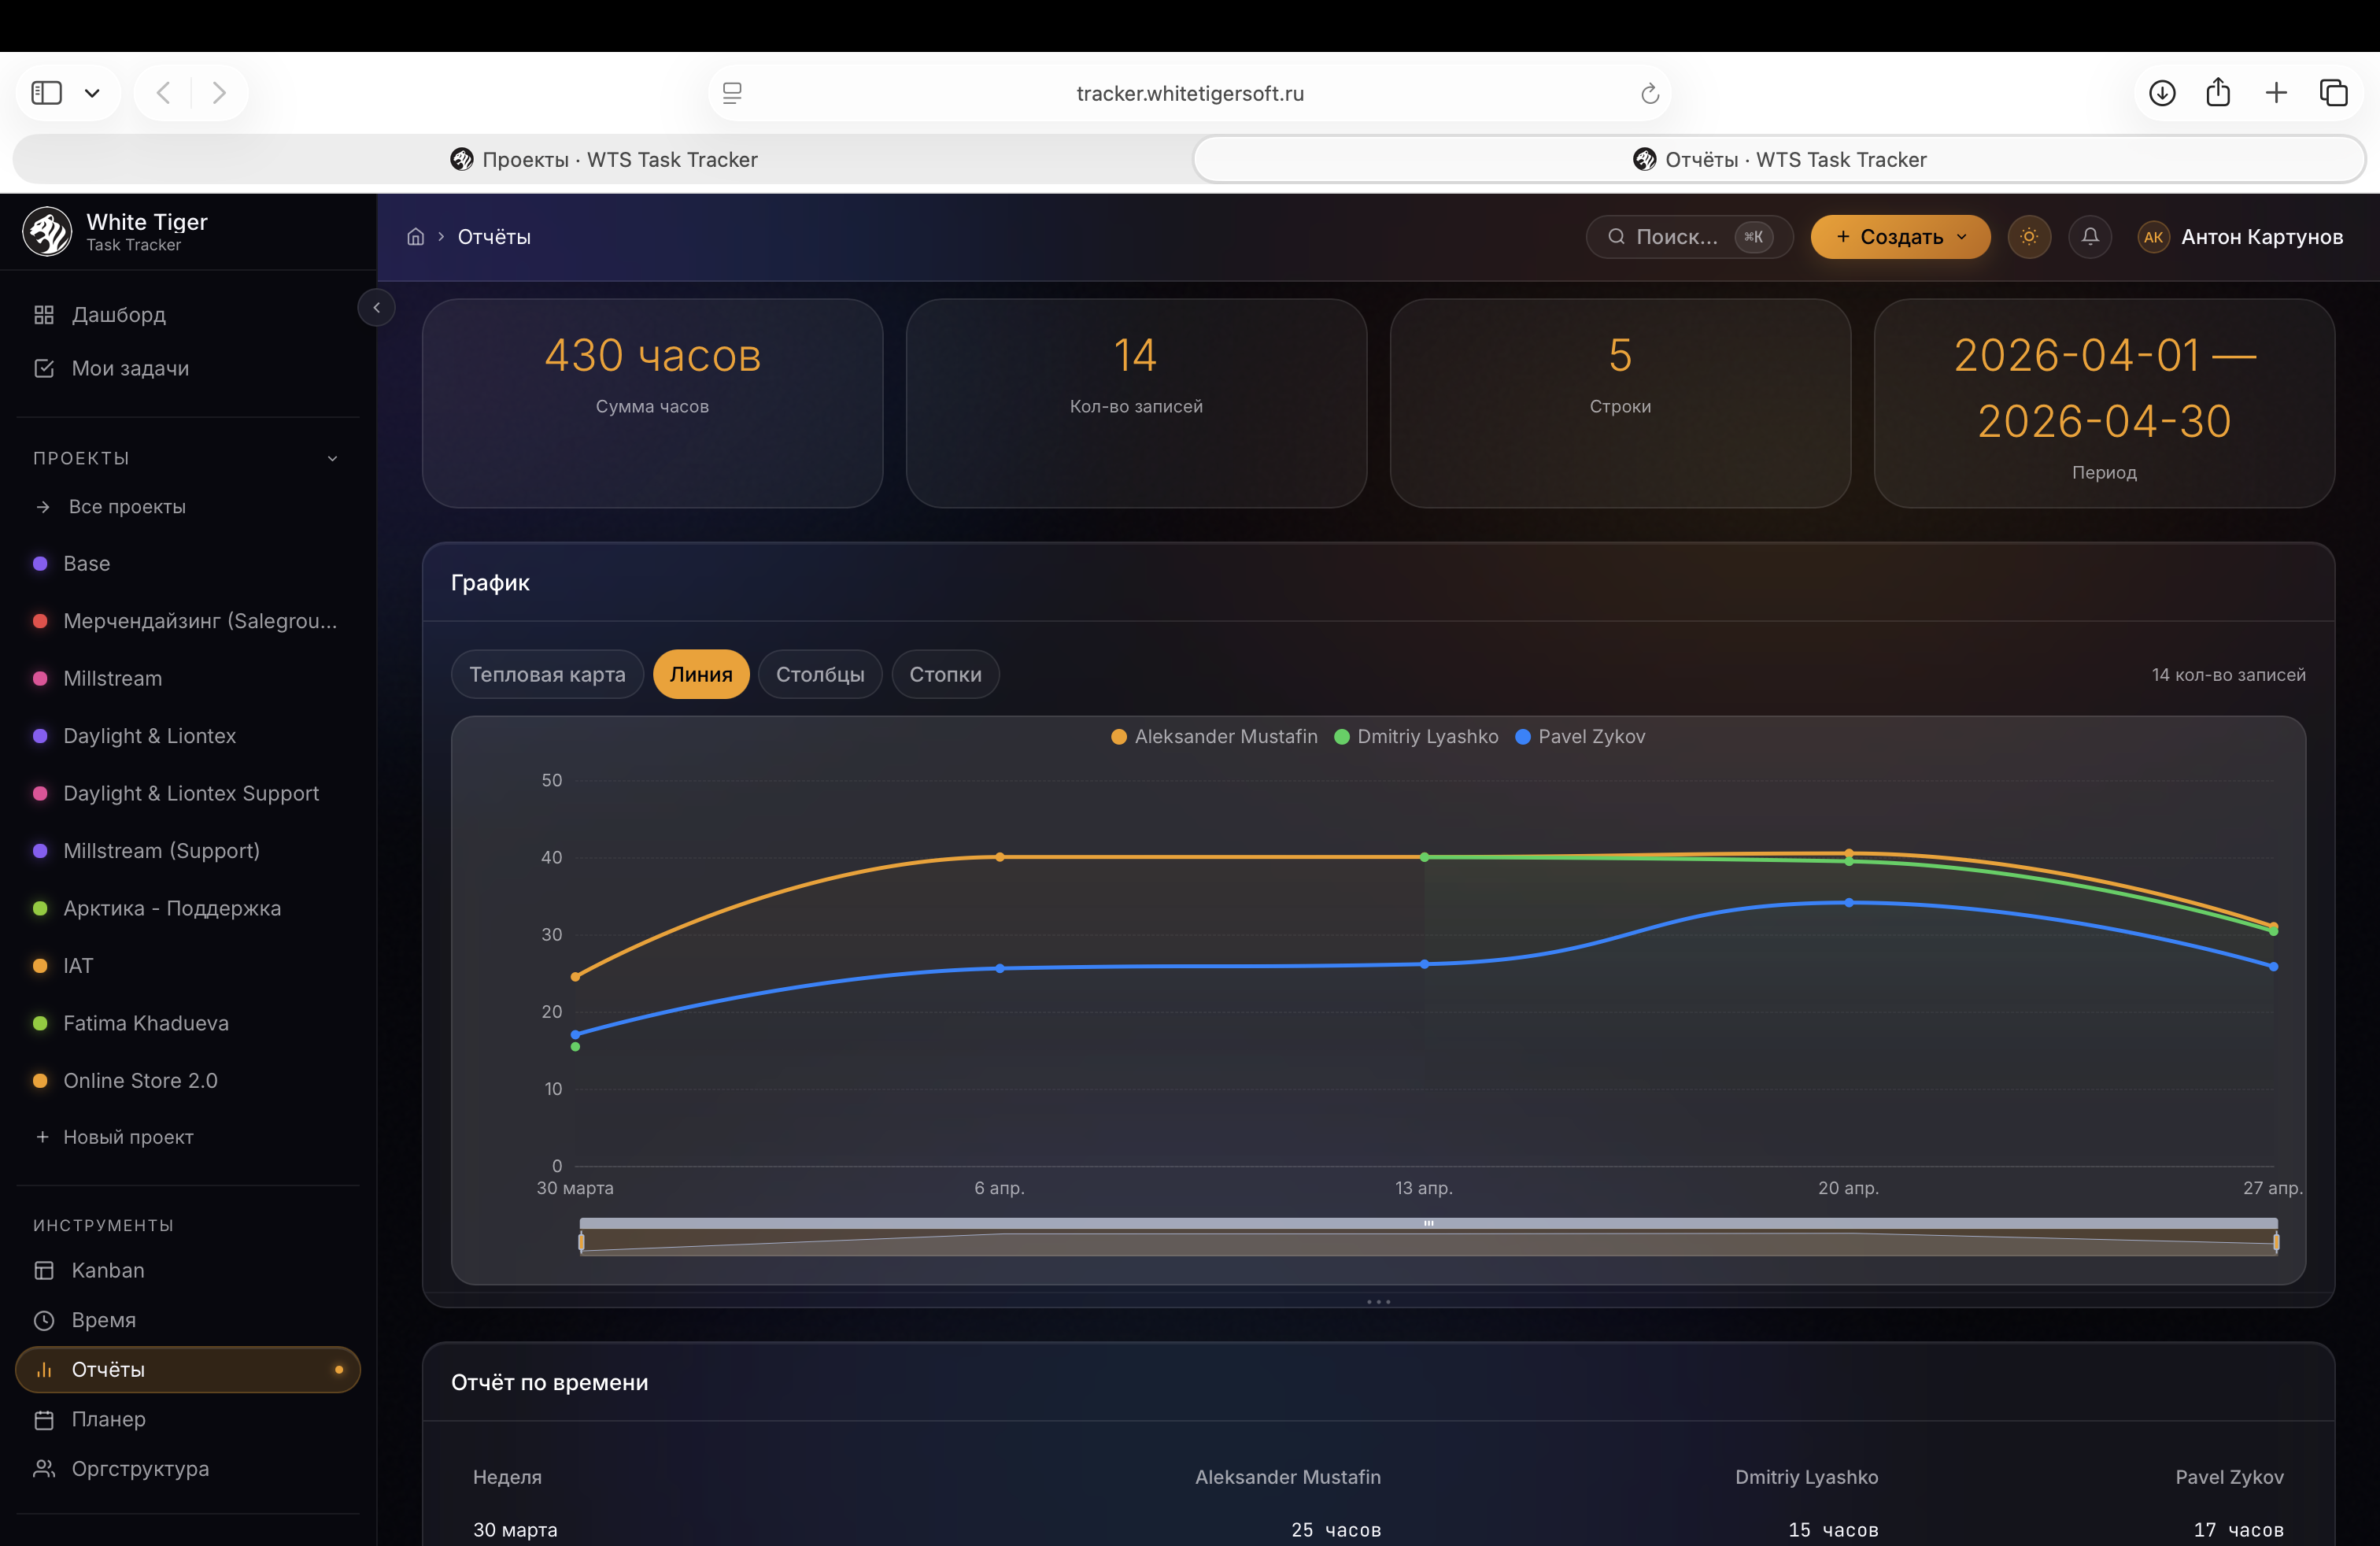2380x1546 pixels.
Task: Open the Создать dropdown button
Action: [1900, 237]
